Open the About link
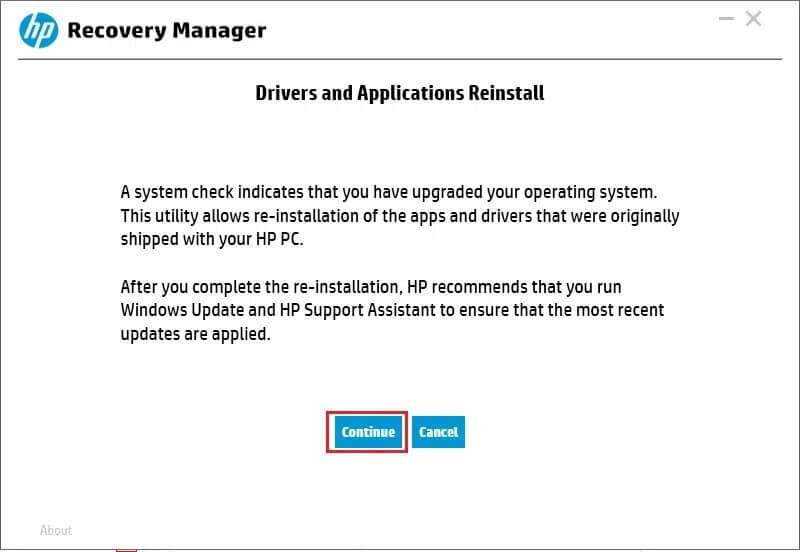This screenshot has width=800, height=552. 56,530
